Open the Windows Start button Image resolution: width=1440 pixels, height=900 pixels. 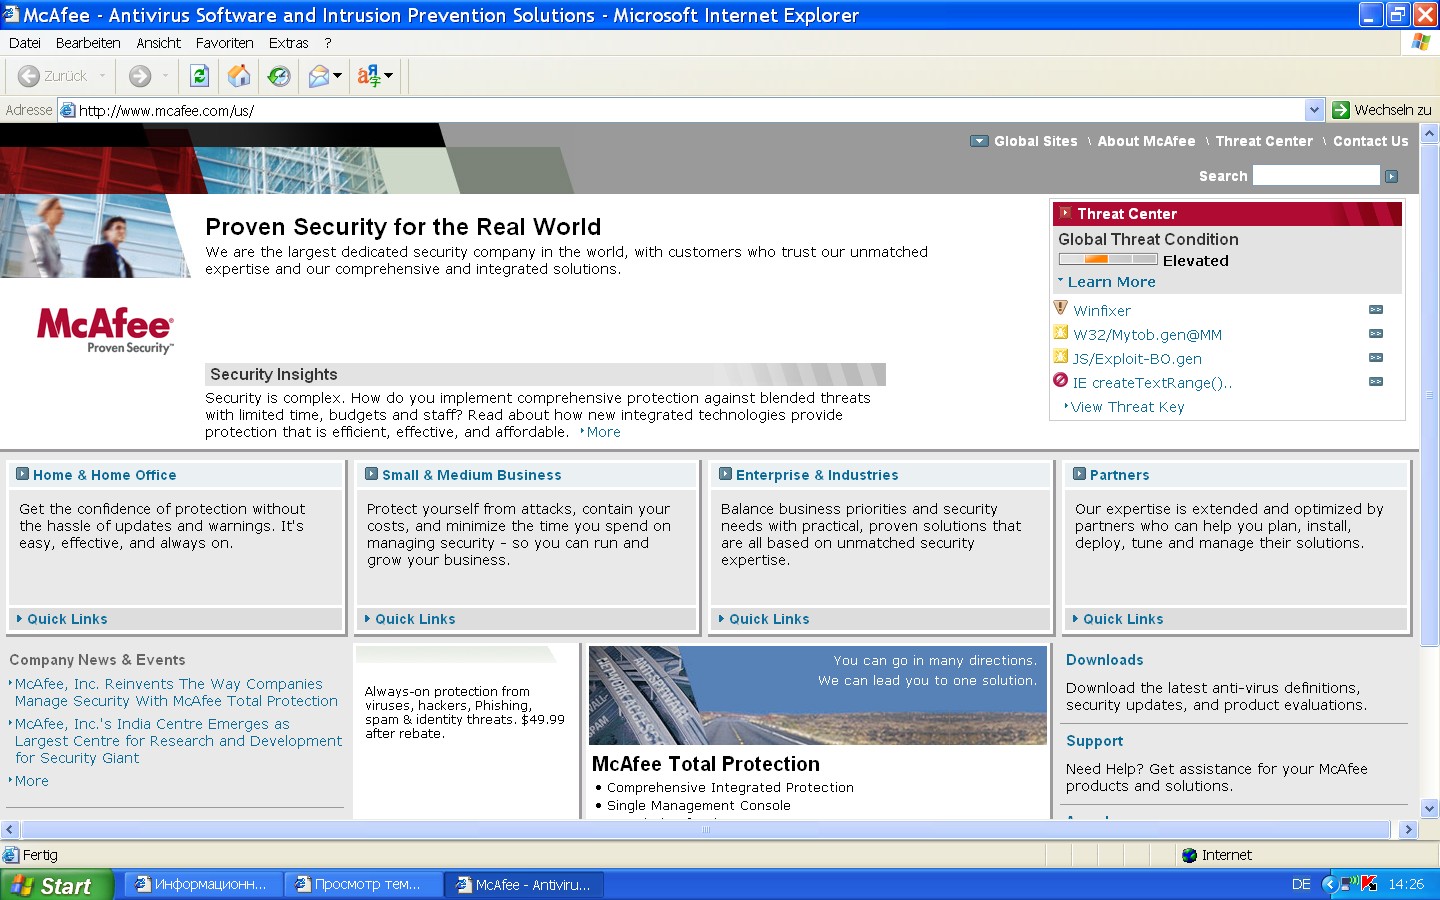[x=56, y=885]
